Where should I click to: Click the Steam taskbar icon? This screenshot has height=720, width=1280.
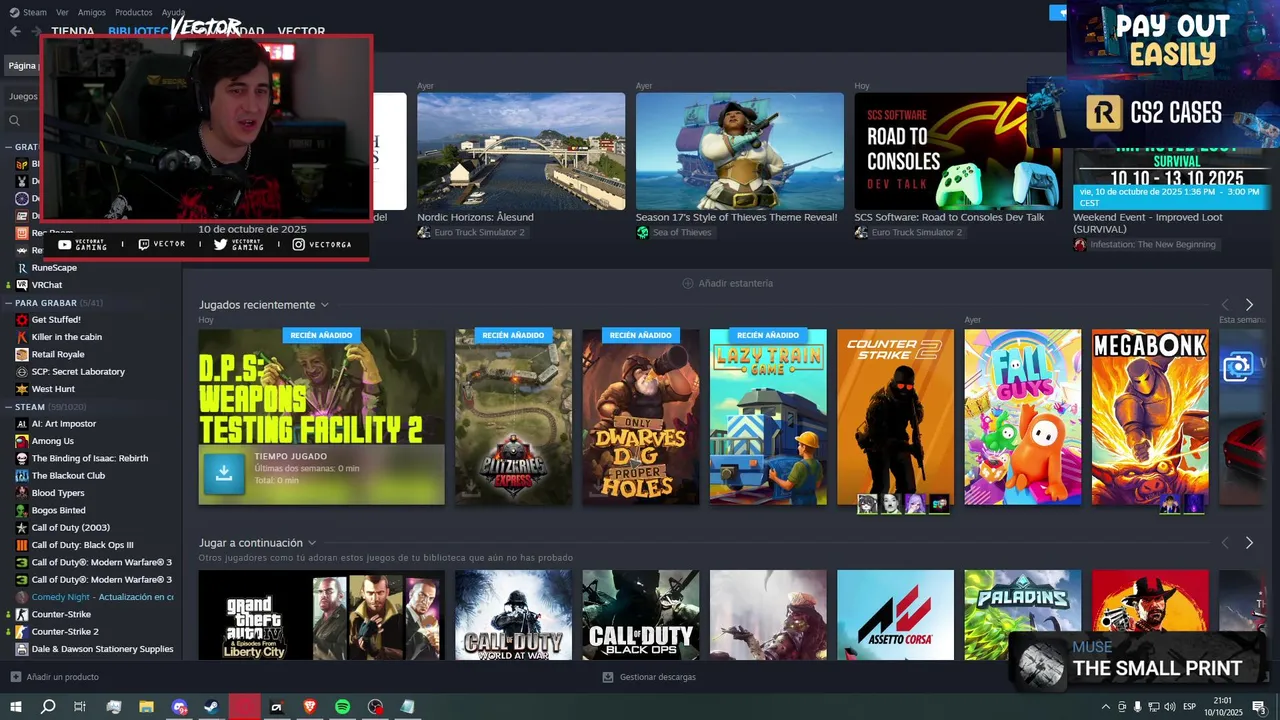tap(212, 707)
